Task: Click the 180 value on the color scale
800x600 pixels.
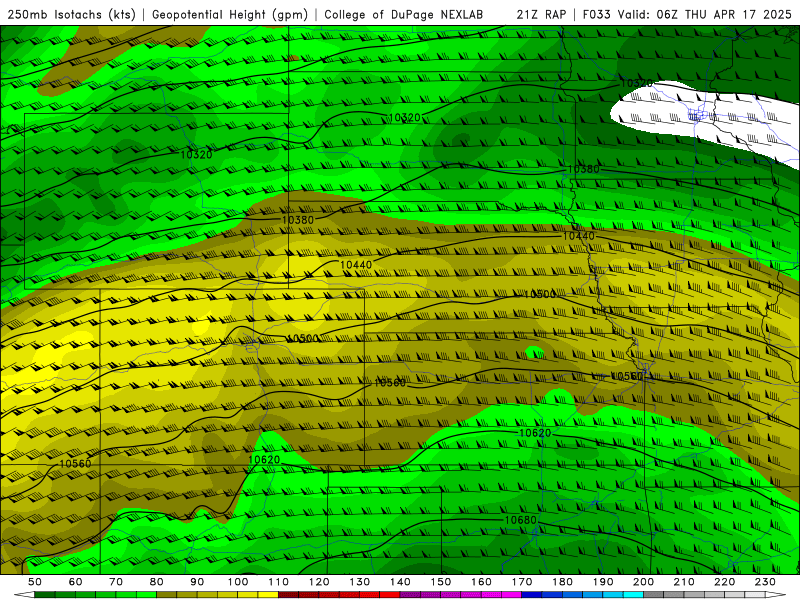Action: pyautogui.click(x=562, y=582)
